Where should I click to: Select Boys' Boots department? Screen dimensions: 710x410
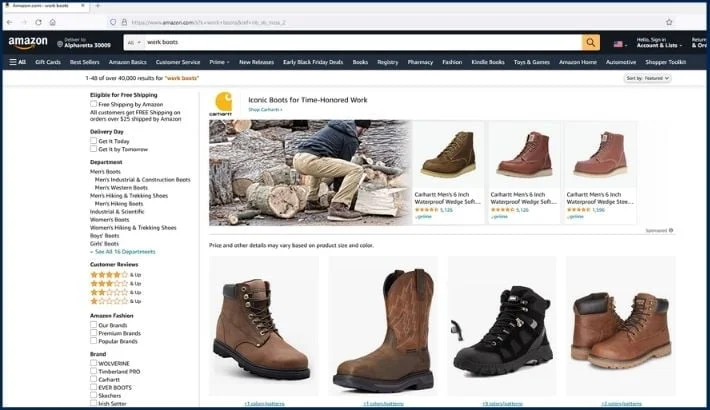click(x=105, y=236)
